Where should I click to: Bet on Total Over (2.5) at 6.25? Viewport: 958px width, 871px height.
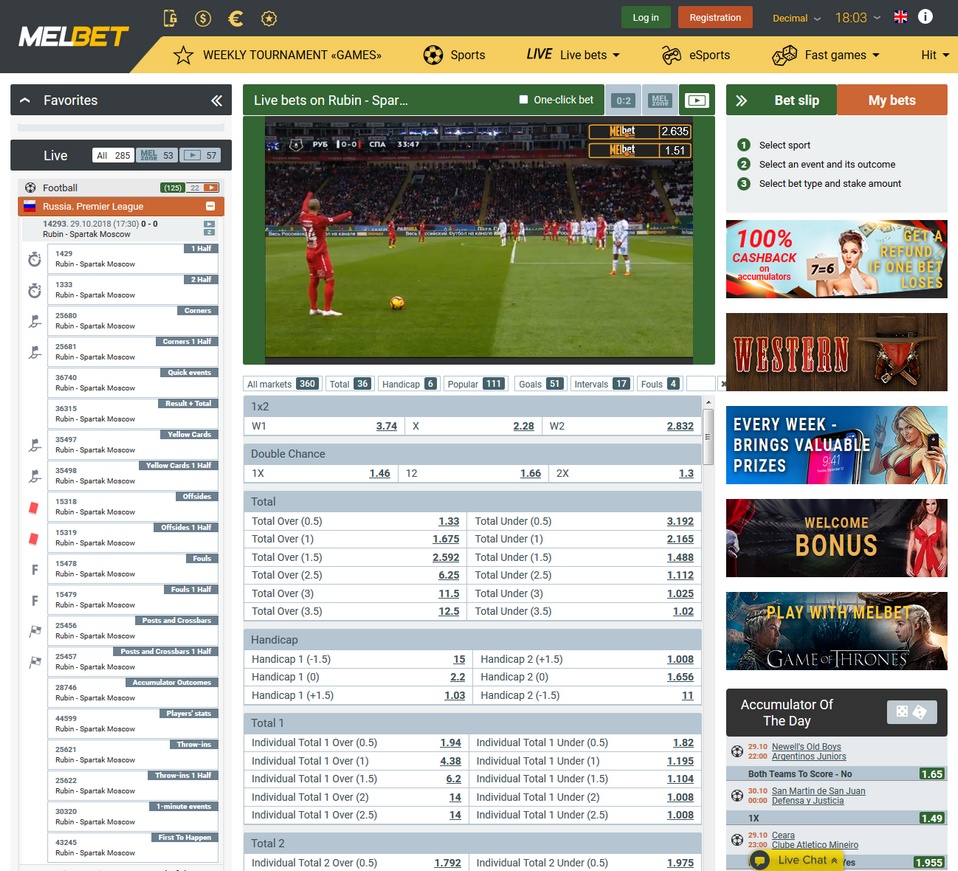[355, 575]
